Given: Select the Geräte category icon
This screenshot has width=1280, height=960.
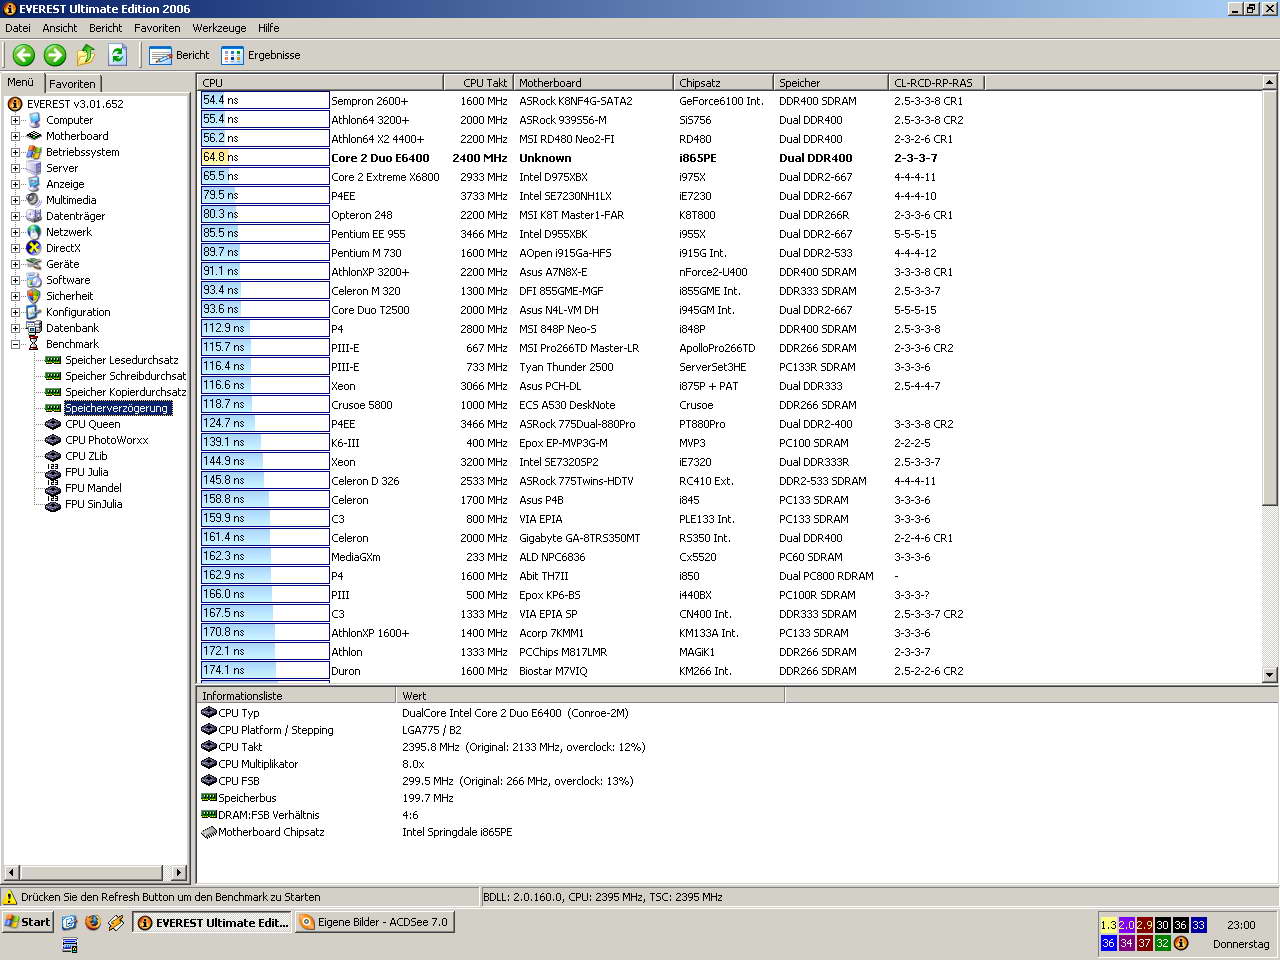Looking at the screenshot, I should coord(34,264).
